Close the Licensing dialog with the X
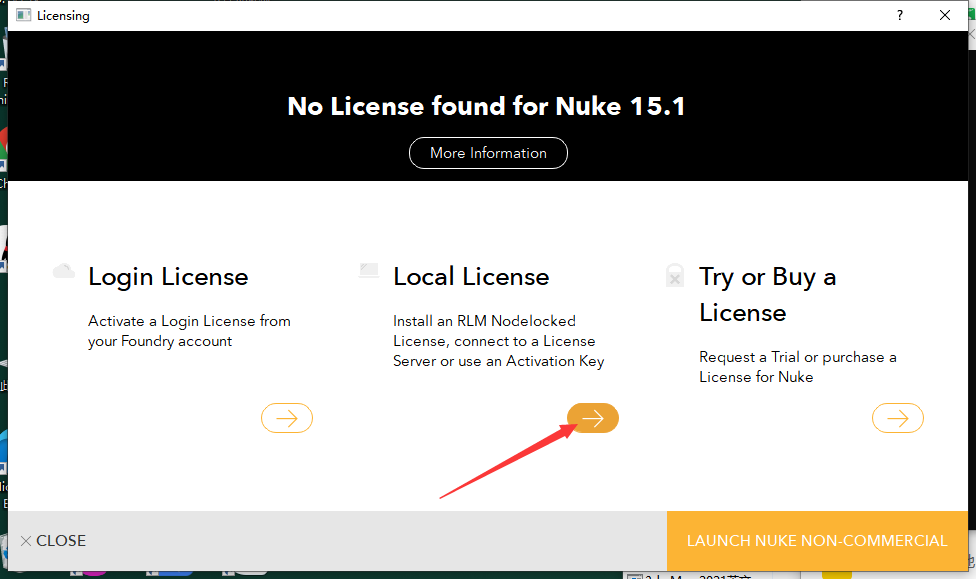 (944, 15)
